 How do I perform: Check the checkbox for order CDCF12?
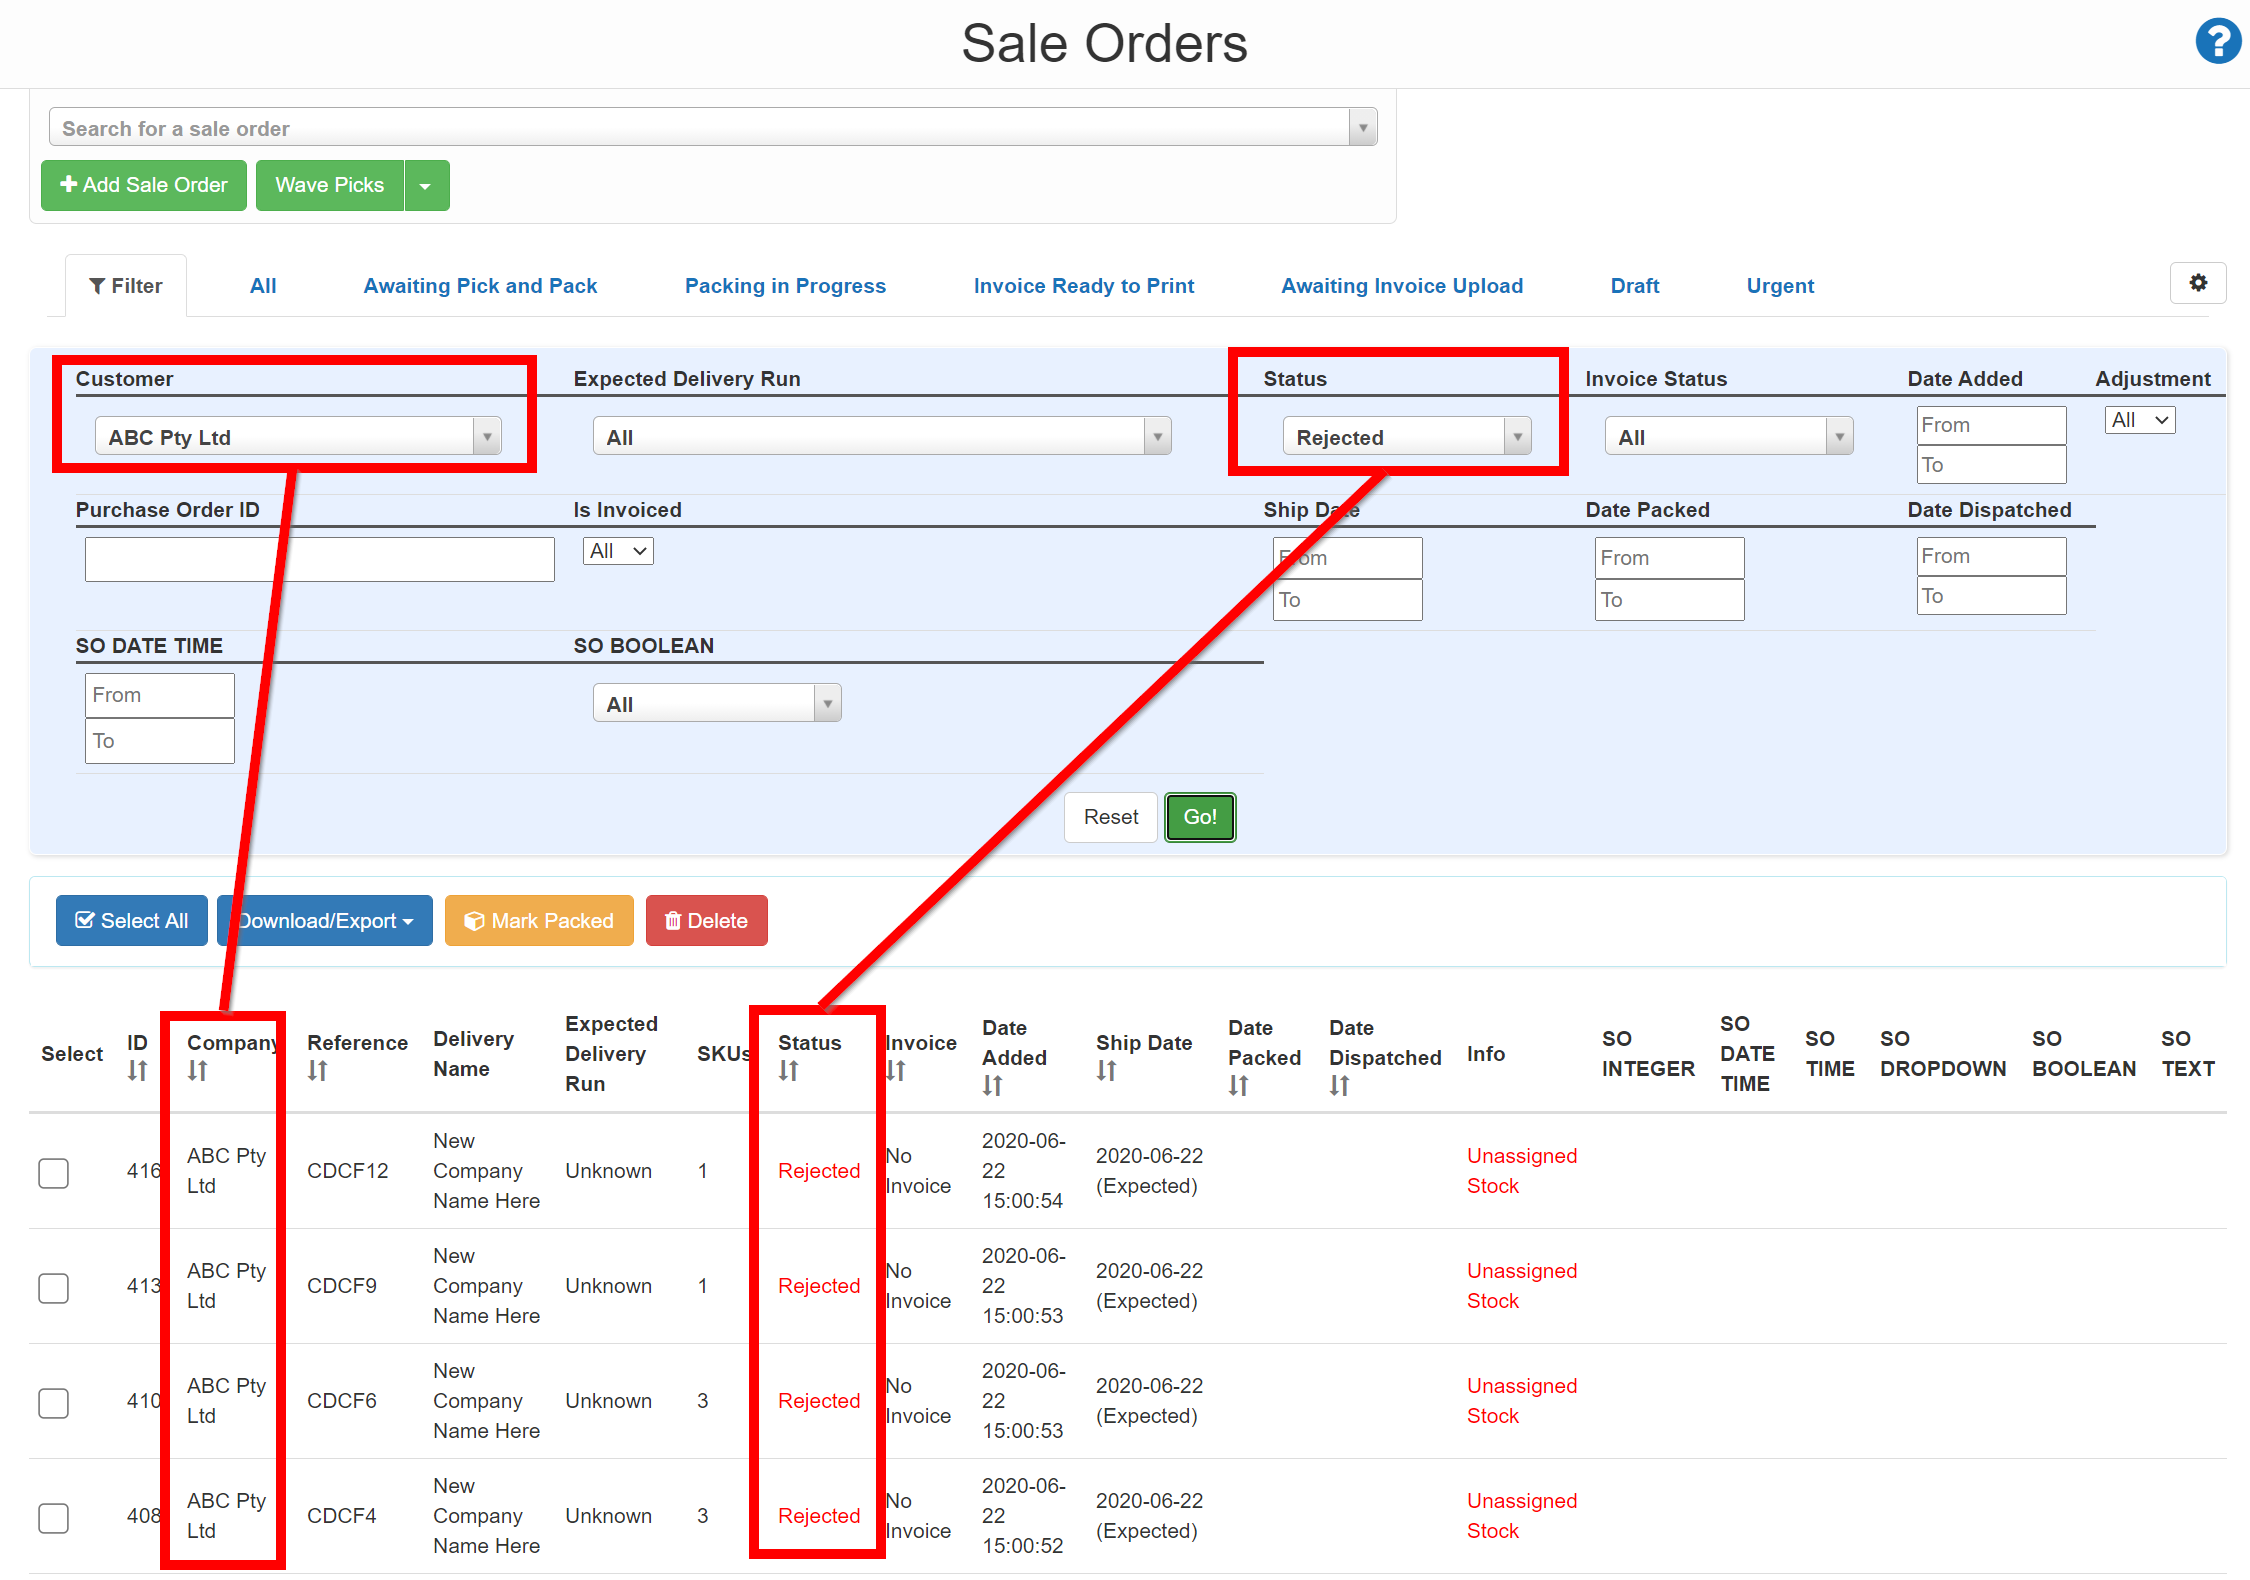pos(53,1172)
